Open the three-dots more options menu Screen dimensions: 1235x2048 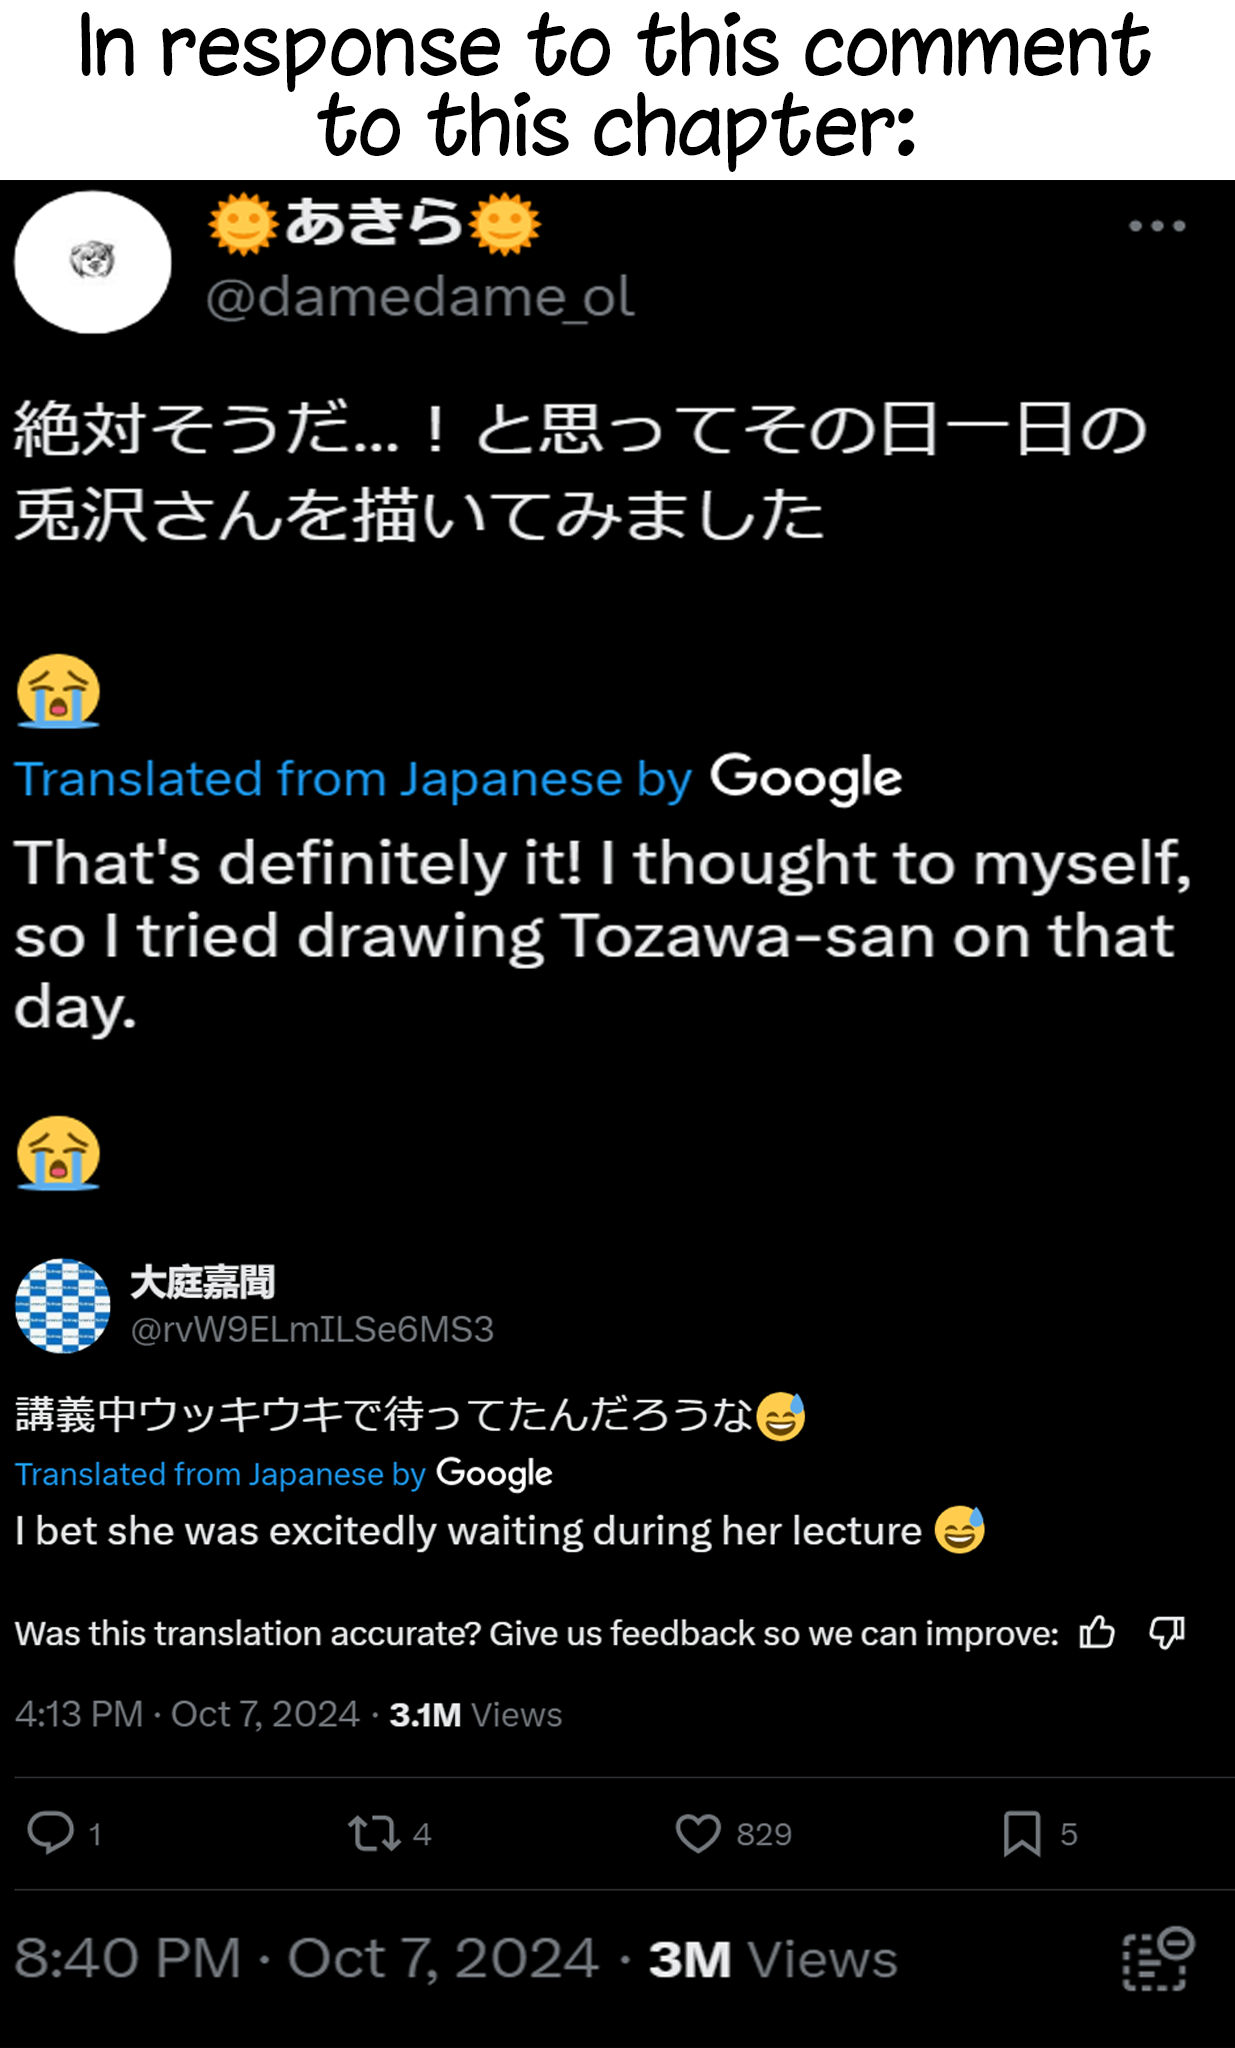1157,227
